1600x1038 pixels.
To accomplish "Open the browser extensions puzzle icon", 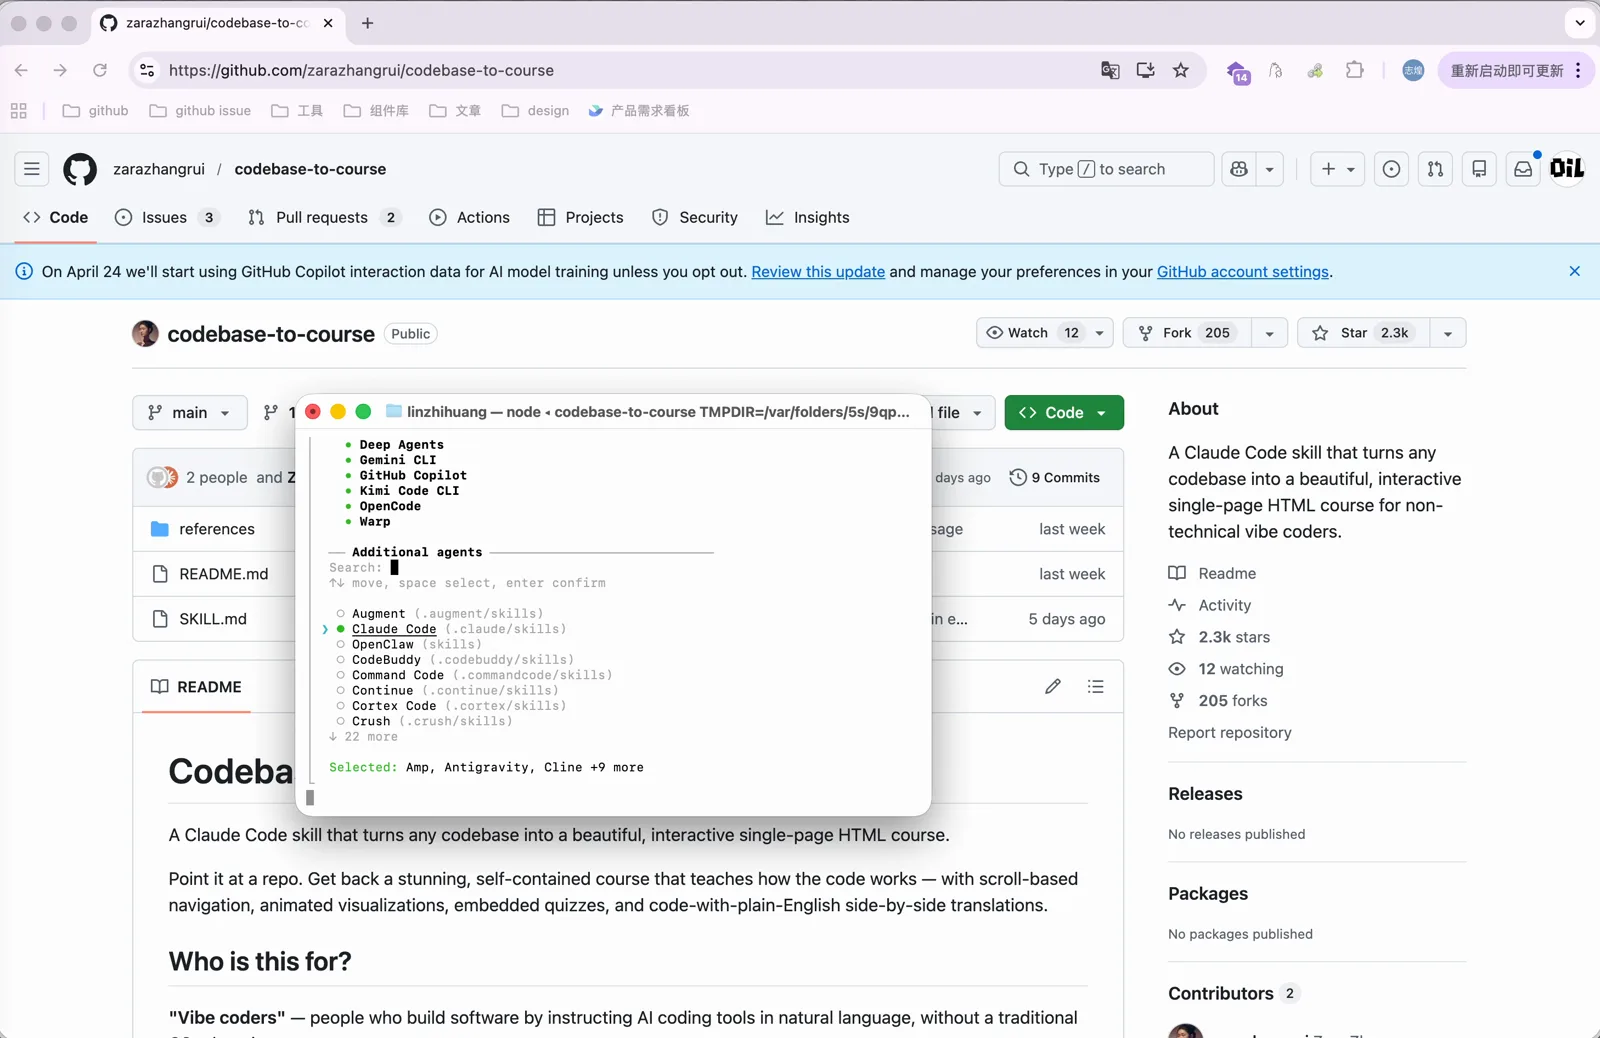I will pos(1355,70).
